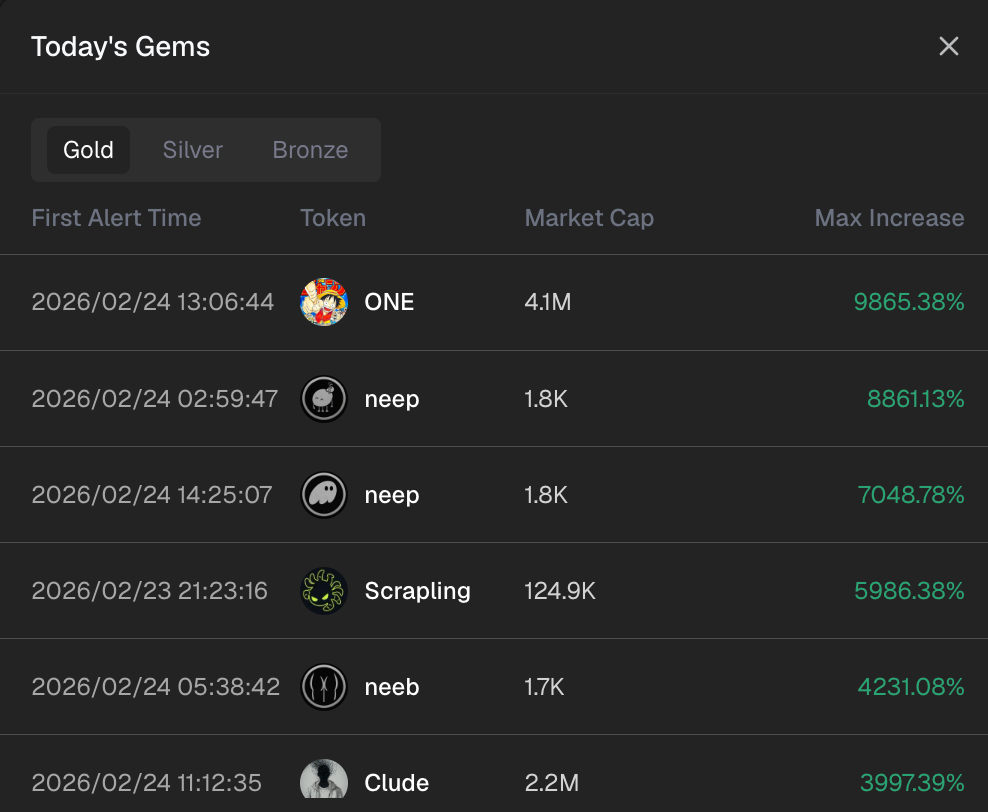Click the green Scrapling token icon
This screenshot has width=988, height=812.
tap(324, 591)
